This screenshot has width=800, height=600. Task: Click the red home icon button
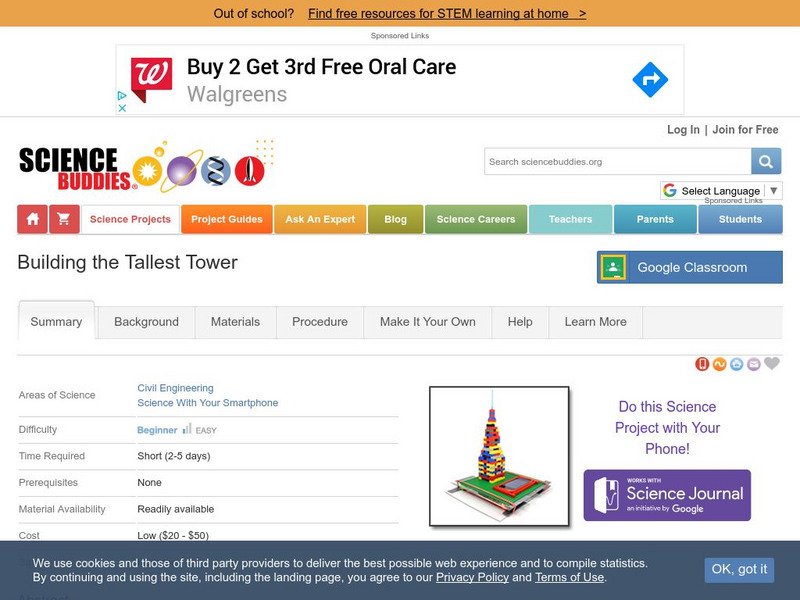(x=33, y=219)
